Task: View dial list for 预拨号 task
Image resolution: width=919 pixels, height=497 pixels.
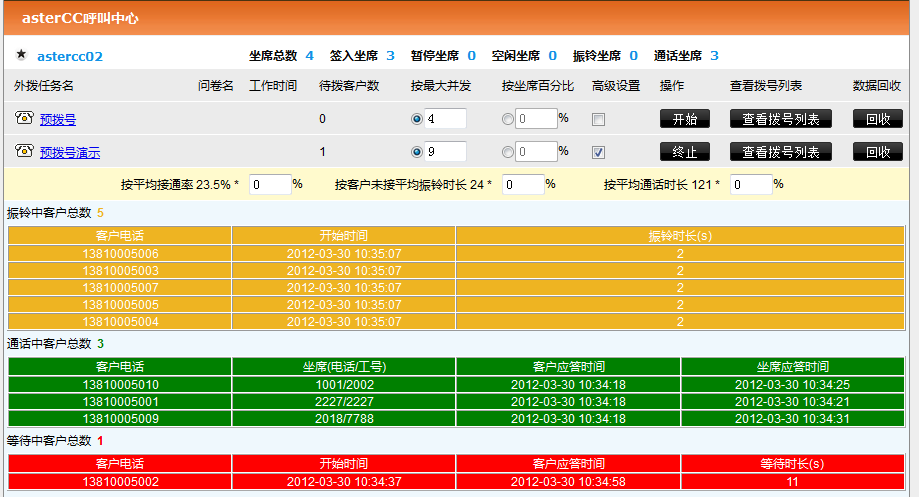Action: (780, 119)
